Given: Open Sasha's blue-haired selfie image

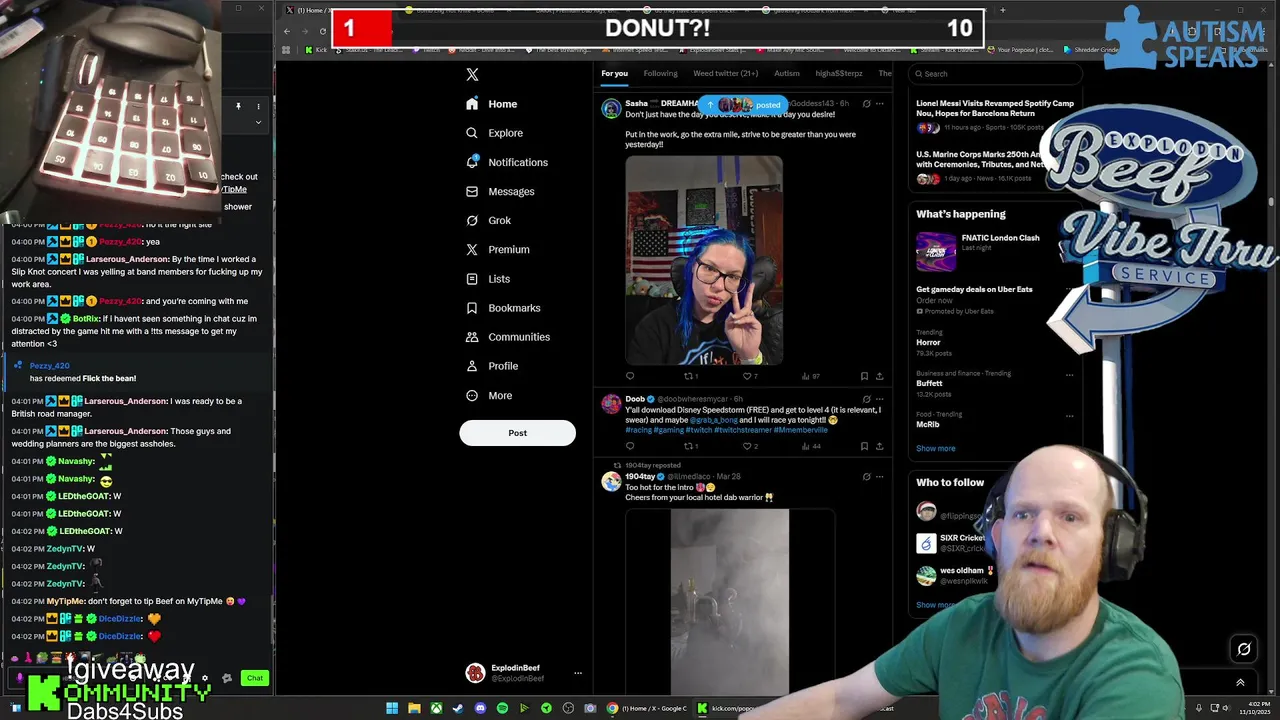Looking at the screenshot, I should (704, 261).
